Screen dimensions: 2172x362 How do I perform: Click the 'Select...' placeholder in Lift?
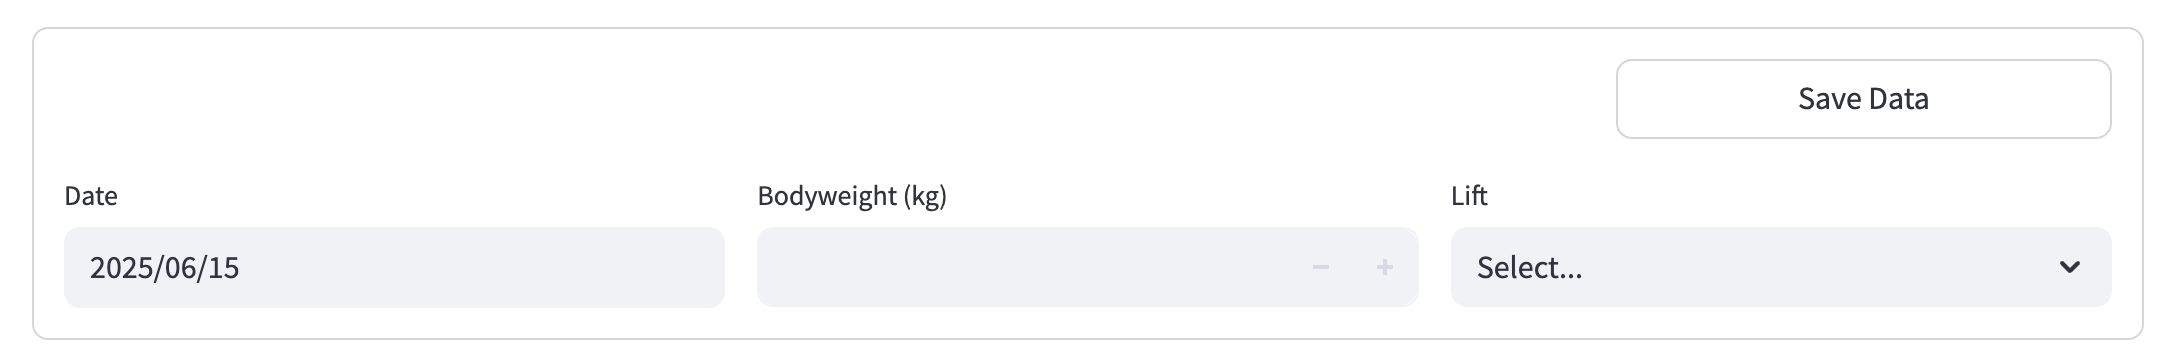pos(1529,267)
